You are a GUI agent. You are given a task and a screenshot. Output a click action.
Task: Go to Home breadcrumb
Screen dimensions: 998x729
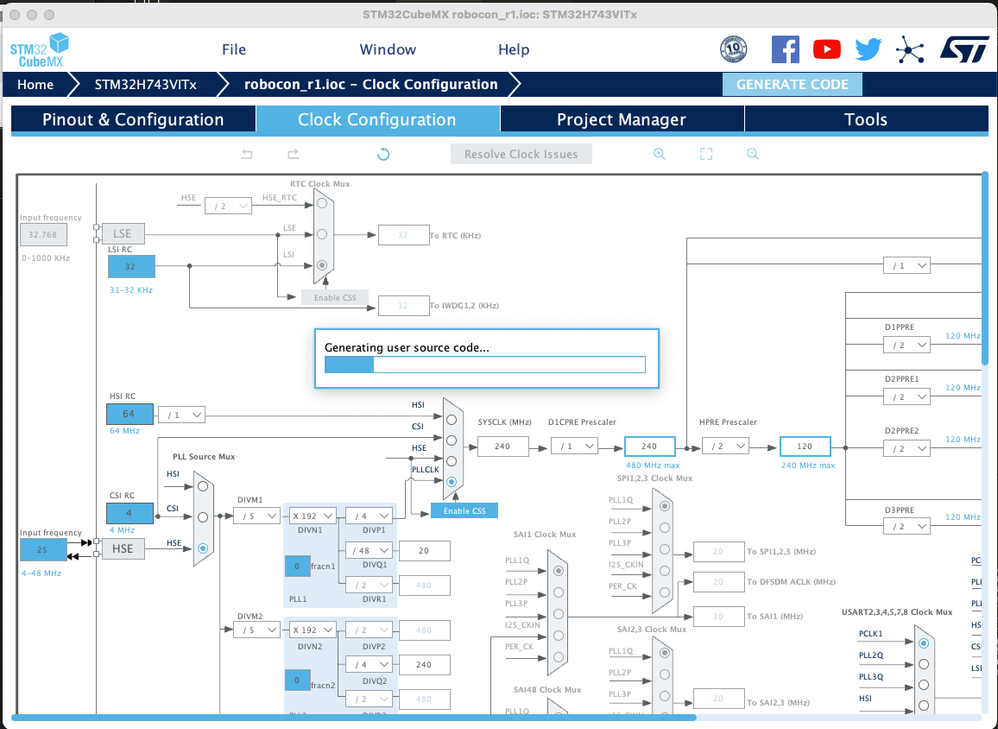point(36,85)
